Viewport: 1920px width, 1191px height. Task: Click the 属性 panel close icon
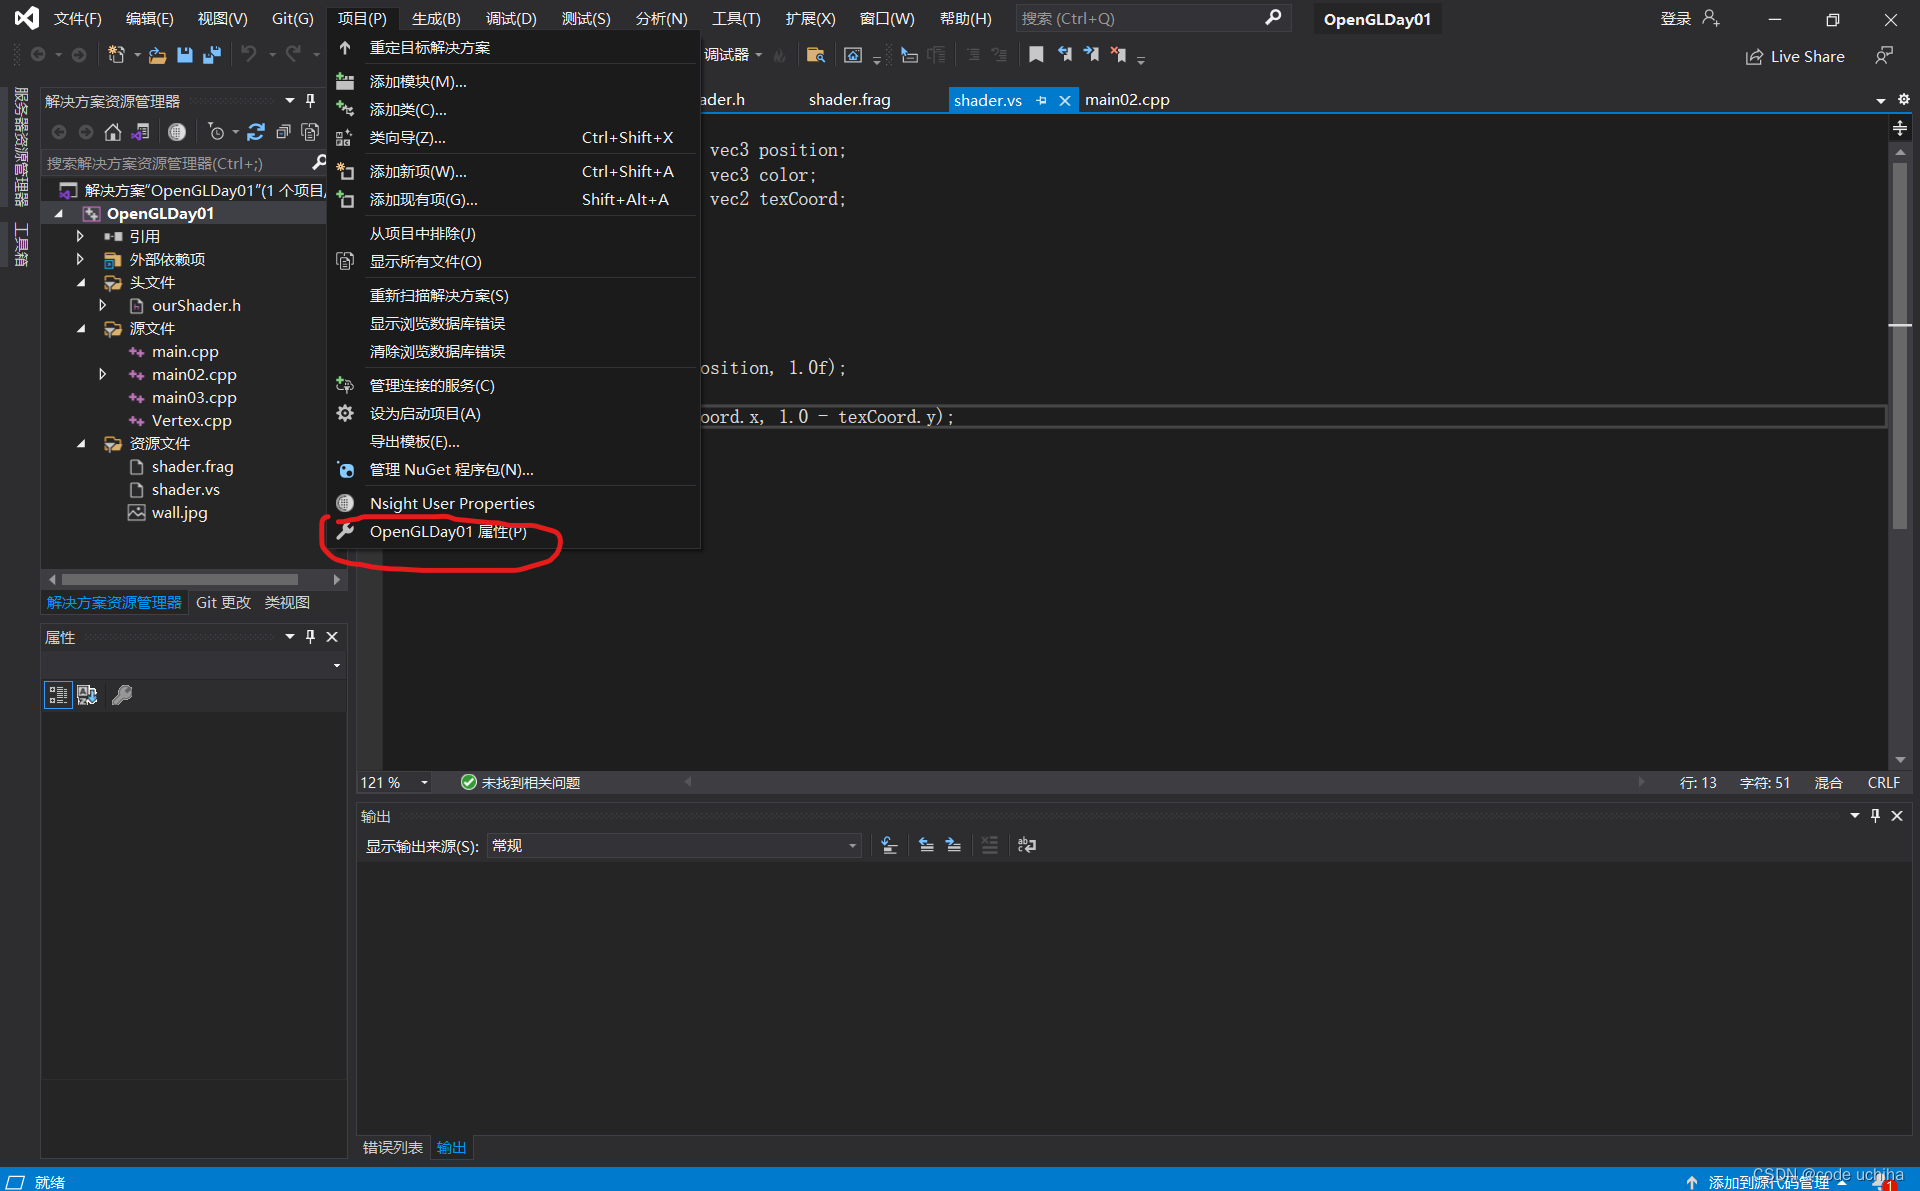click(337, 635)
